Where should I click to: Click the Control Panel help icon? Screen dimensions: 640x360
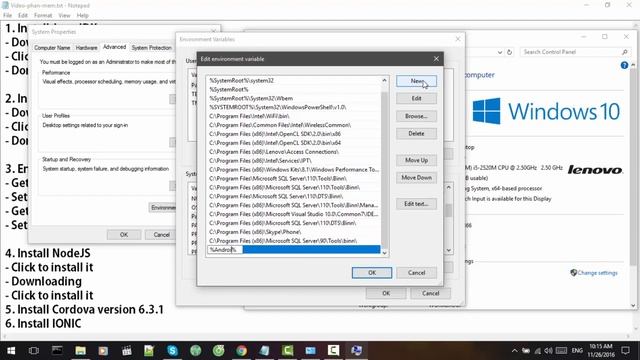[x=624, y=65]
